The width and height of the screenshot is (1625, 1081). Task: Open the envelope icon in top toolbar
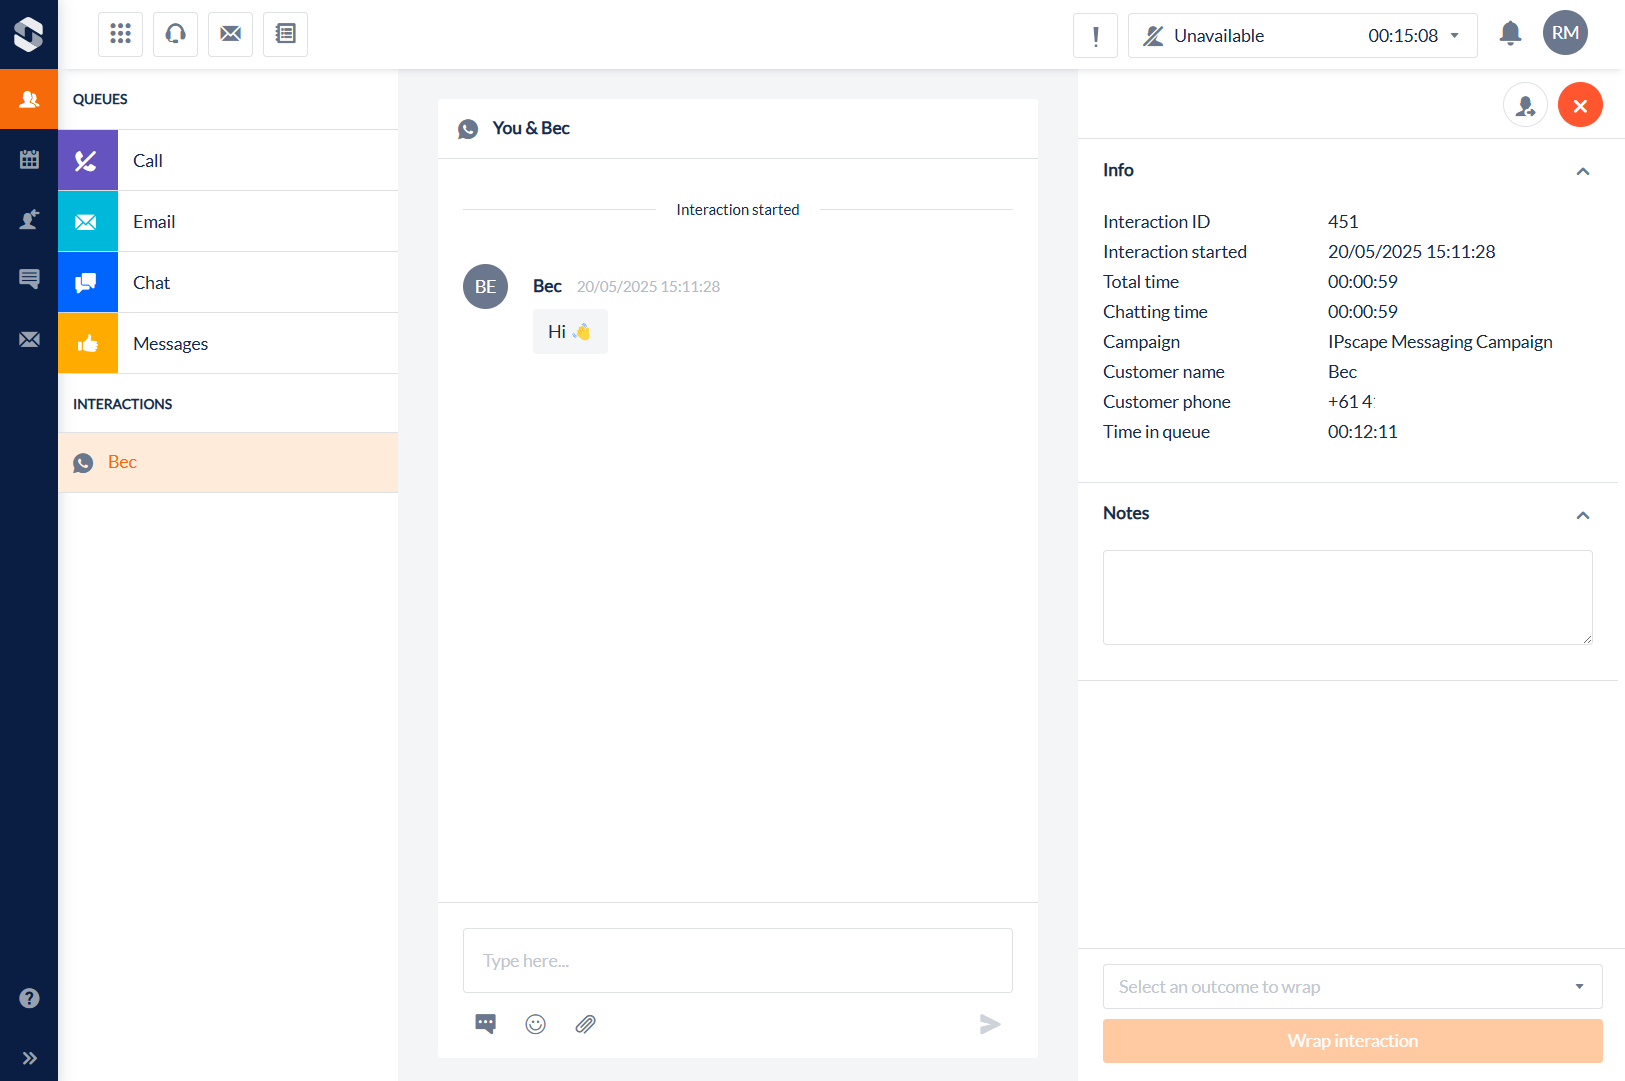[x=230, y=34]
